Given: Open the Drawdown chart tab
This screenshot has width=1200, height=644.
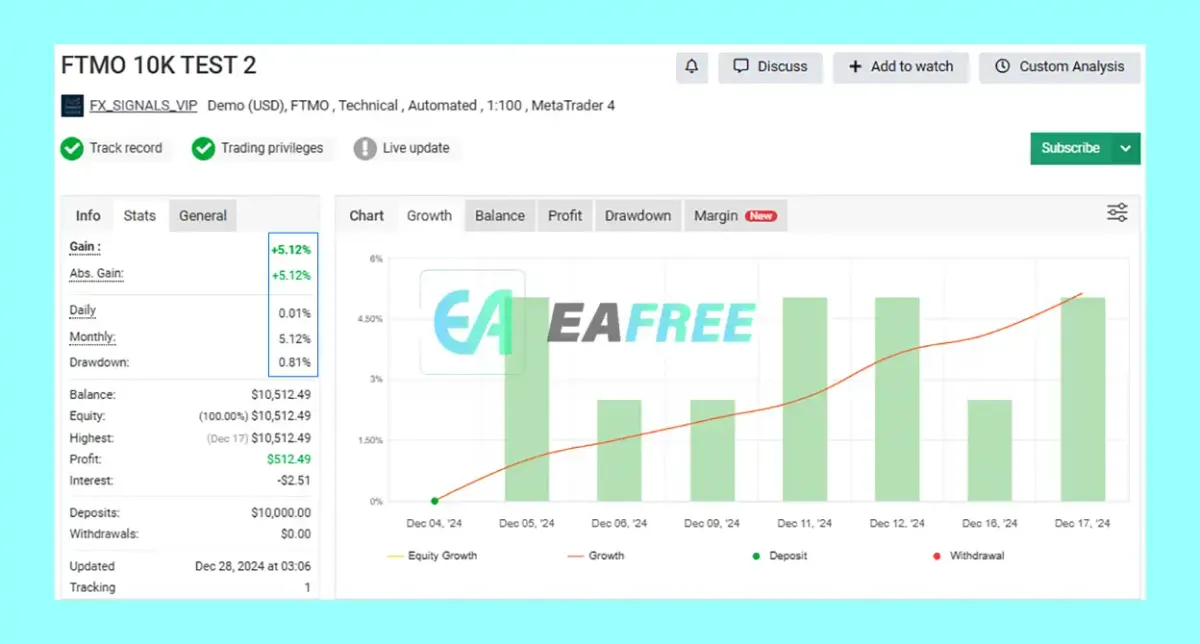Looking at the screenshot, I should (x=638, y=216).
